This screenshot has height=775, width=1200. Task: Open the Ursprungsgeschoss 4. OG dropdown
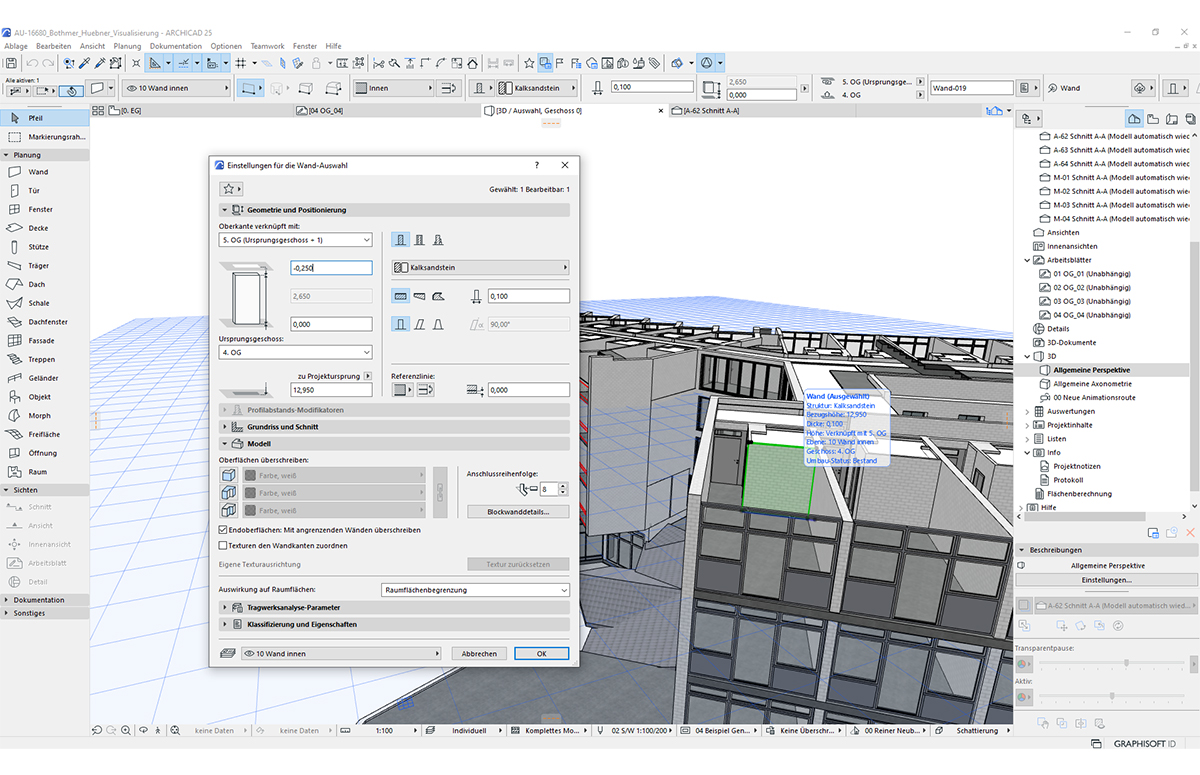tap(295, 352)
